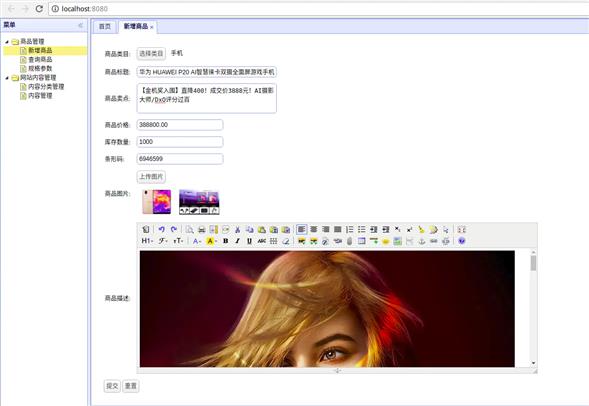Click the 上传图片 upload button
The image size is (589, 406).
coord(151,177)
